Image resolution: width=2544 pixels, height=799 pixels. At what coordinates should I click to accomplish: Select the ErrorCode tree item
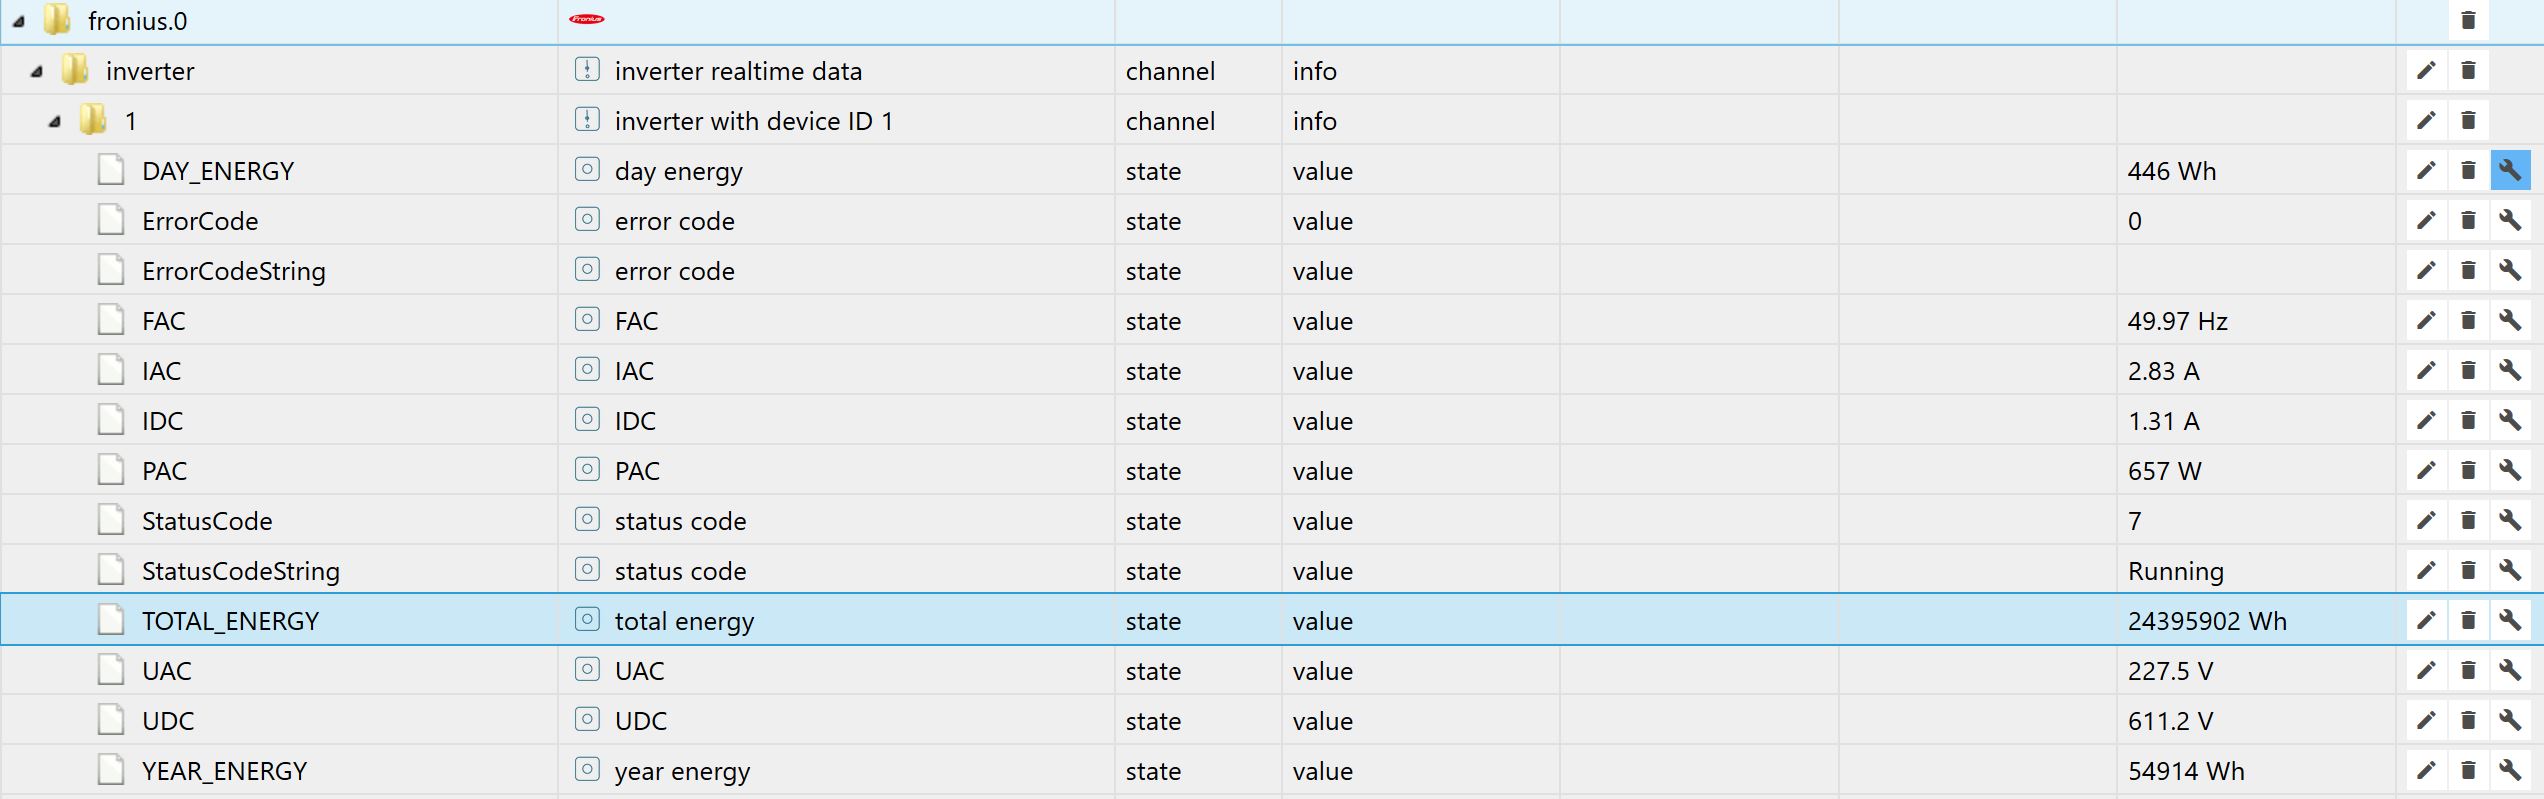pyautogui.click(x=200, y=221)
